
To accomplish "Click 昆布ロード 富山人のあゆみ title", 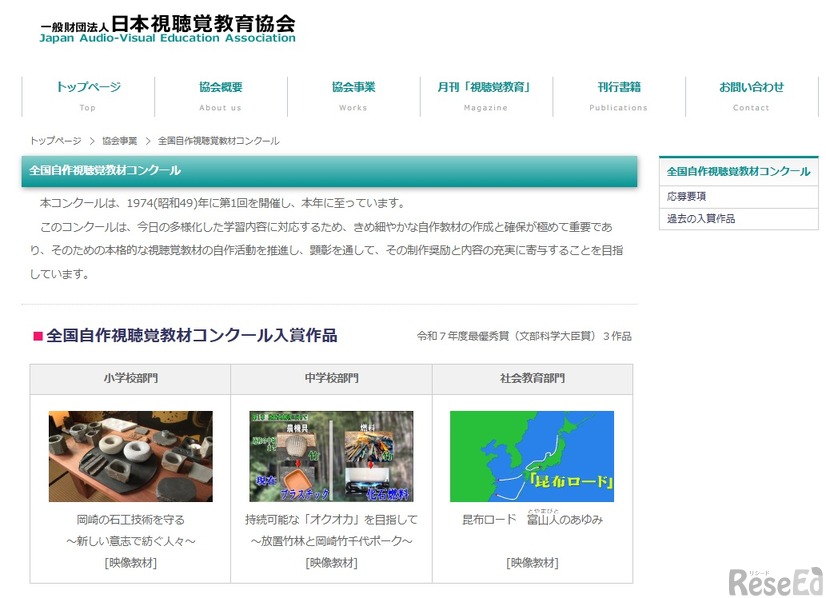I will (533, 518).
